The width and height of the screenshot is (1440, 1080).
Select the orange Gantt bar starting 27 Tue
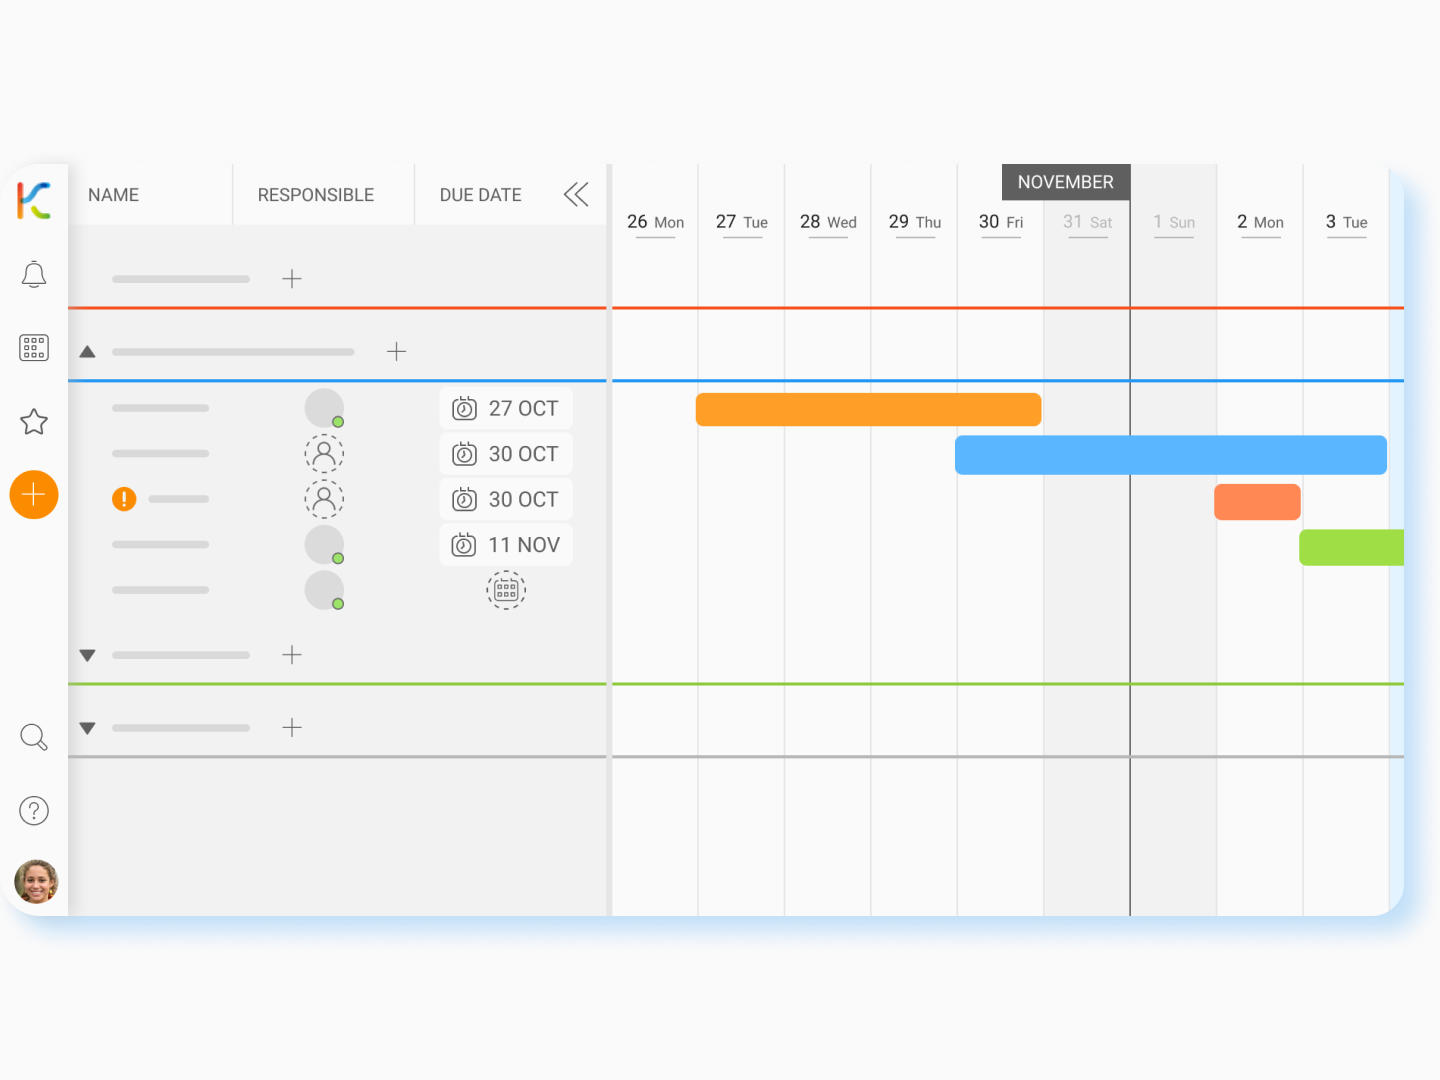coord(868,410)
